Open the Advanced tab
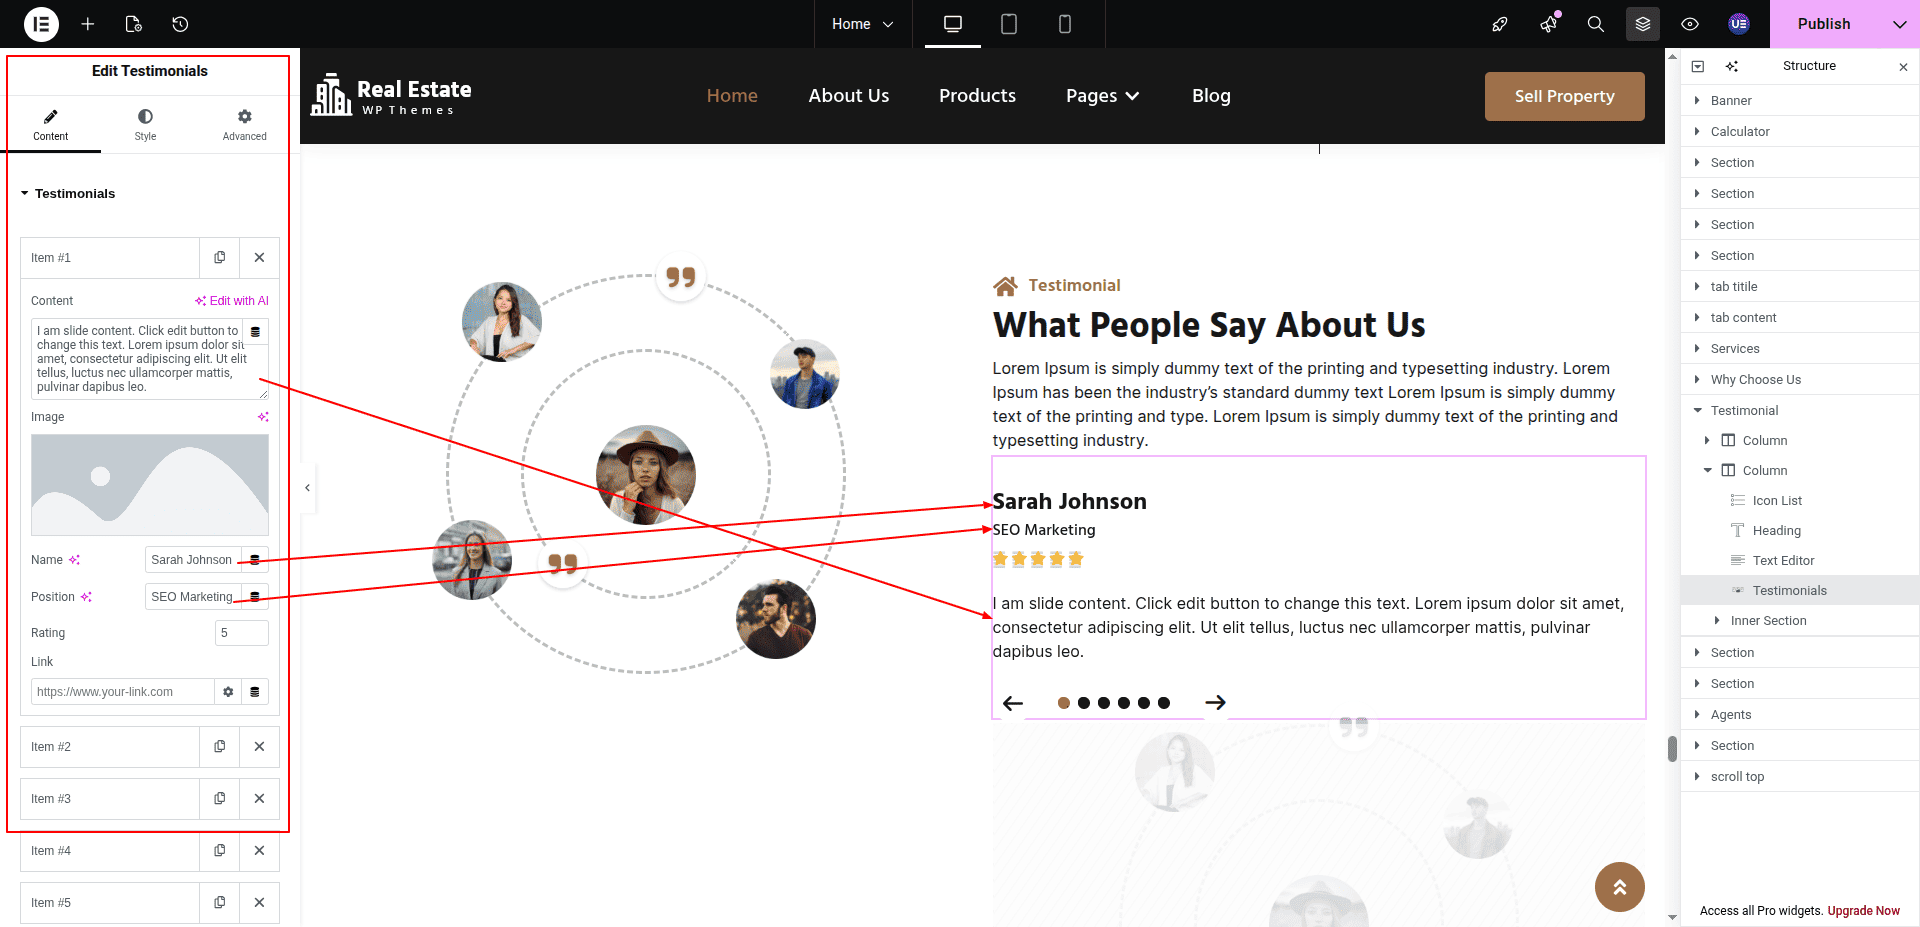This screenshot has width=1920, height=927. click(x=244, y=124)
